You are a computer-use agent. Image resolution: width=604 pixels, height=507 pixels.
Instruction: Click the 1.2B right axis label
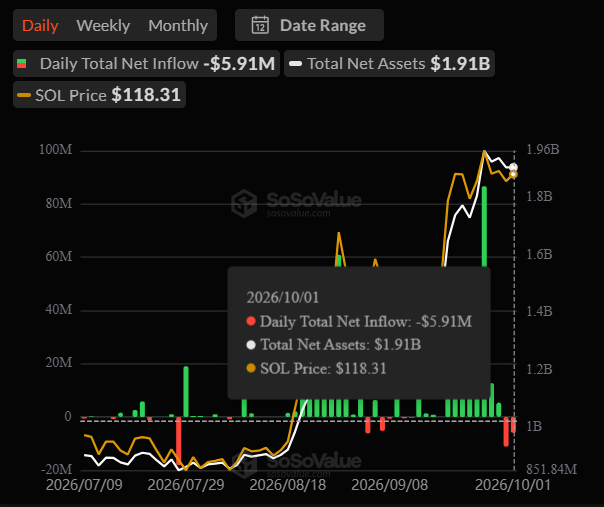(539, 369)
